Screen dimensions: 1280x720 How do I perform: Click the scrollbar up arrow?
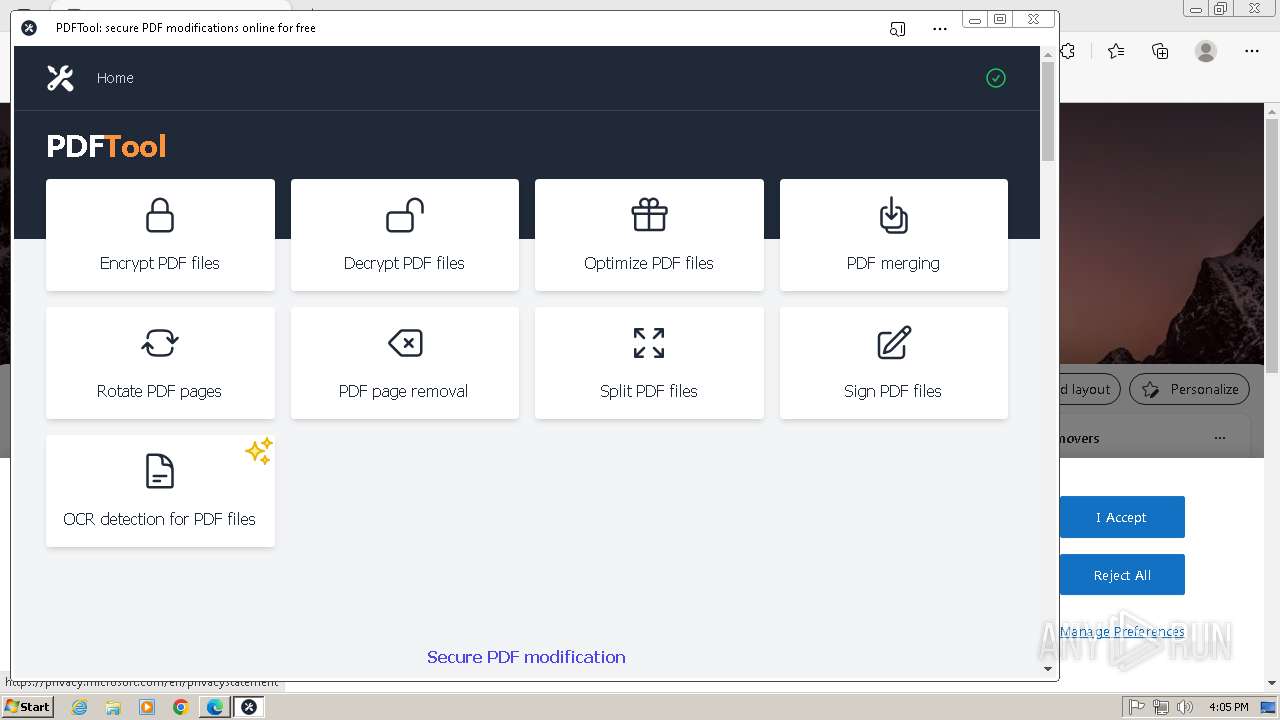tap(1048, 53)
